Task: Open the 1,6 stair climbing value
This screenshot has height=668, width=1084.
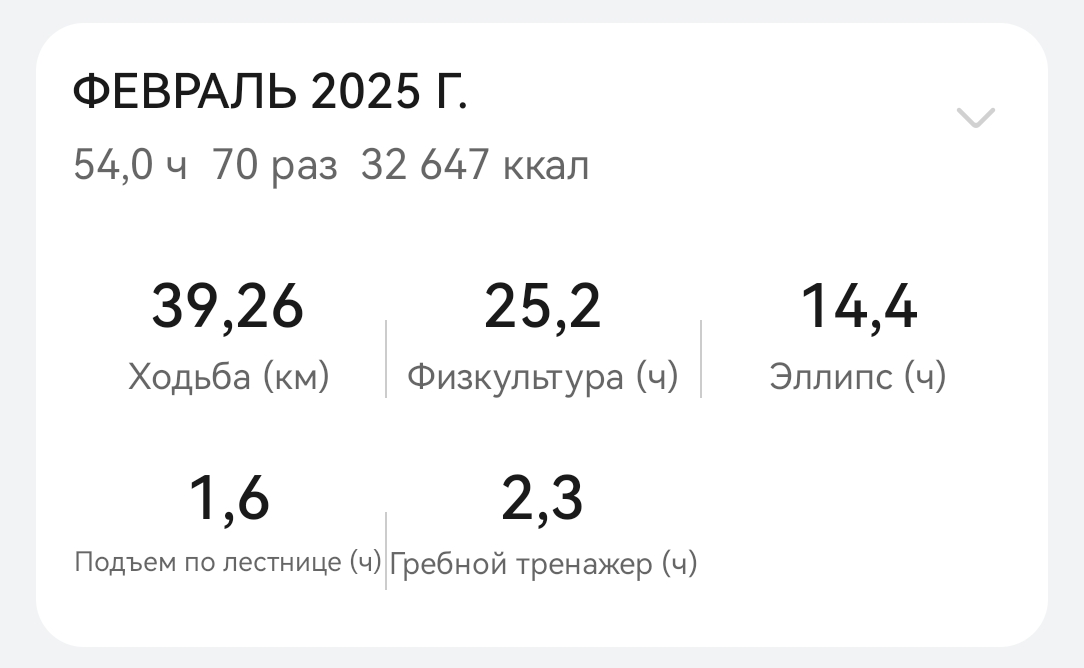Action: click(228, 498)
